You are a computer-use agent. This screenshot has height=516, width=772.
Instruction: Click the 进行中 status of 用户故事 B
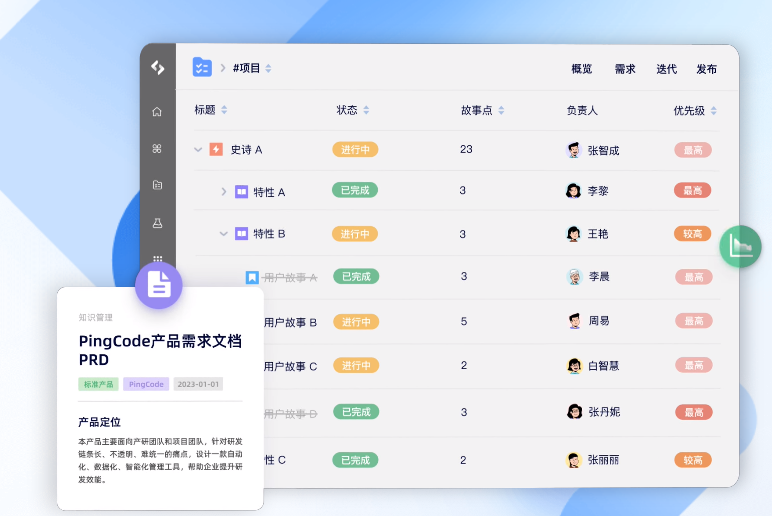(356, 322)
